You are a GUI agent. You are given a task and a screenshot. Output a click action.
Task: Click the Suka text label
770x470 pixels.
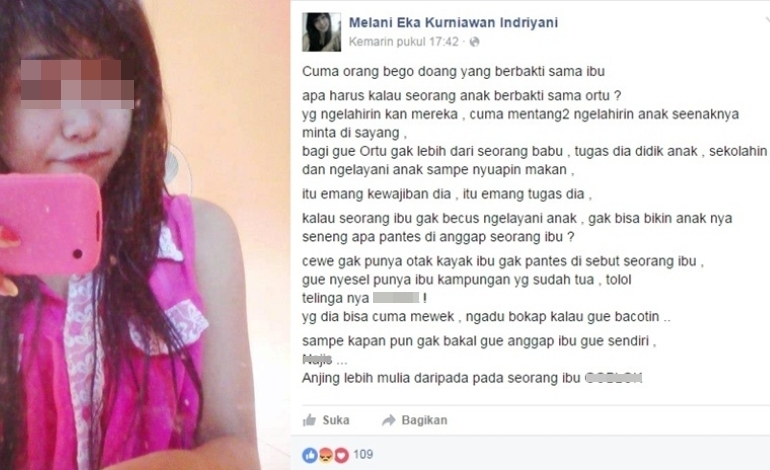336,420
